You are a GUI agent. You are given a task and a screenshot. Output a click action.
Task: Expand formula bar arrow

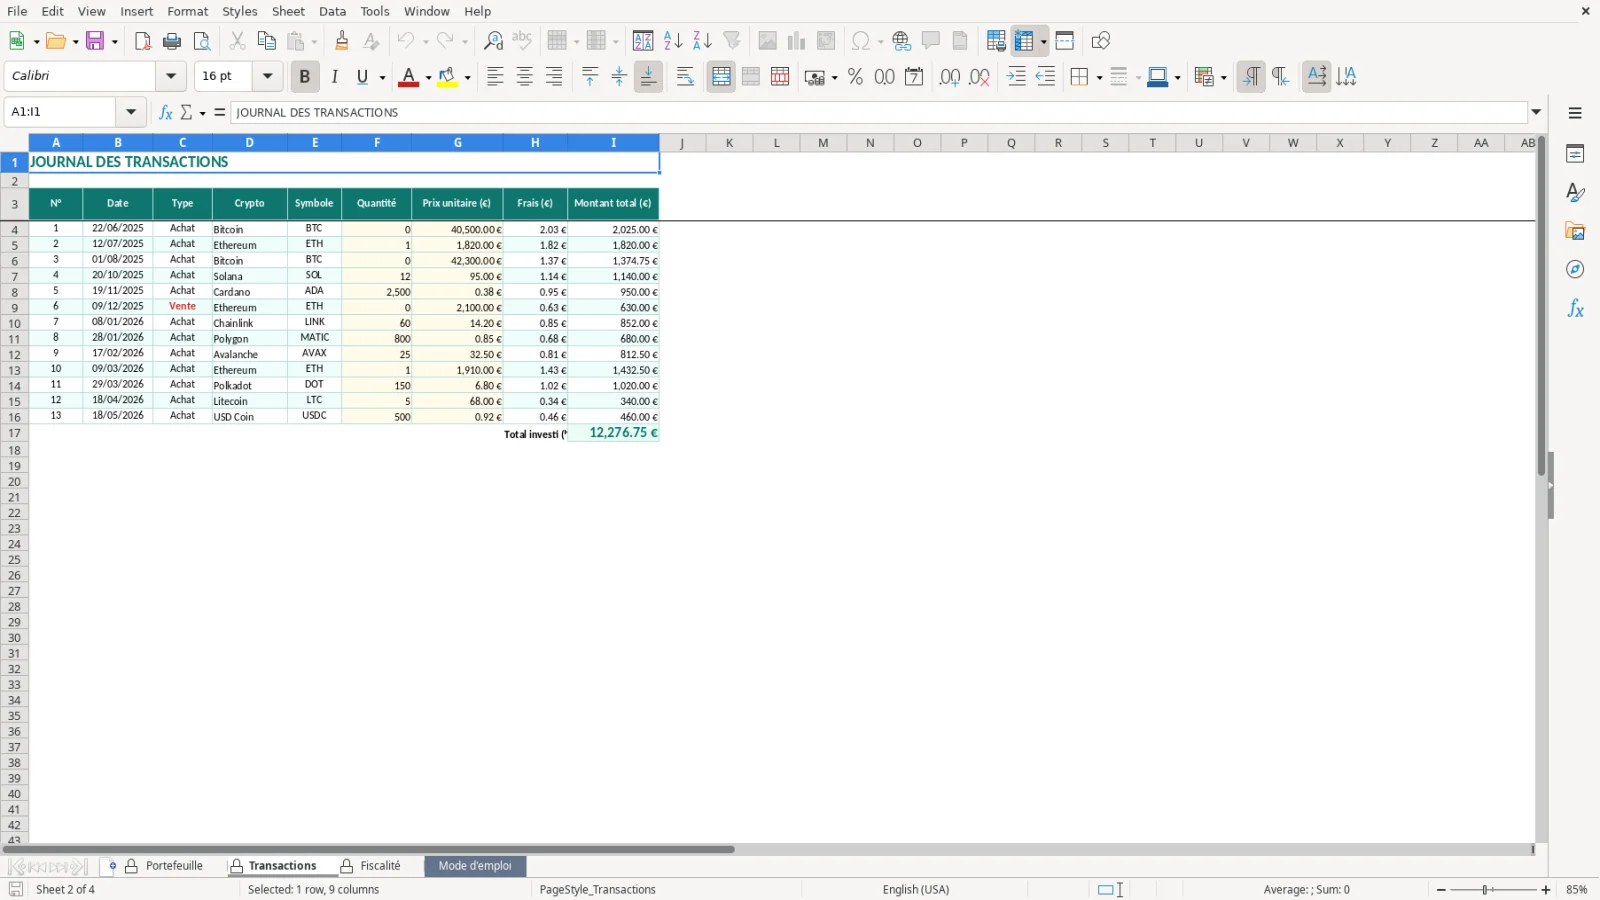coord(1537,112)
